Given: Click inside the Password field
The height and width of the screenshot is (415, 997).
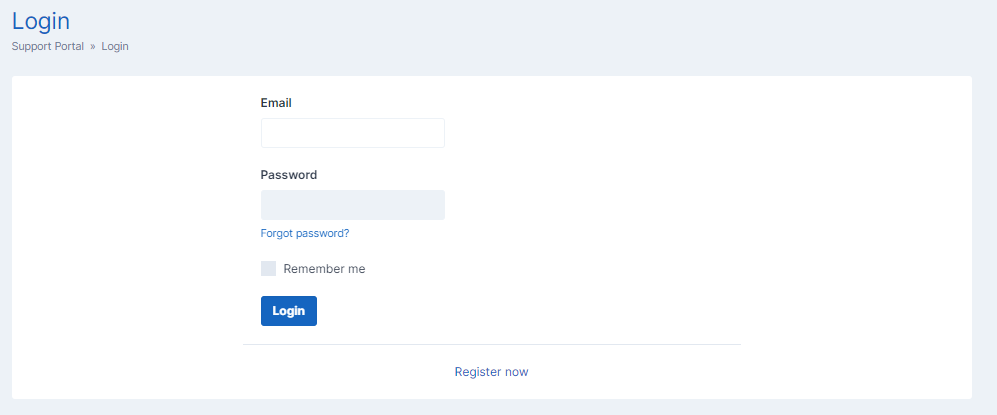Looking at the screenshot, I should [x=352, y=205].
